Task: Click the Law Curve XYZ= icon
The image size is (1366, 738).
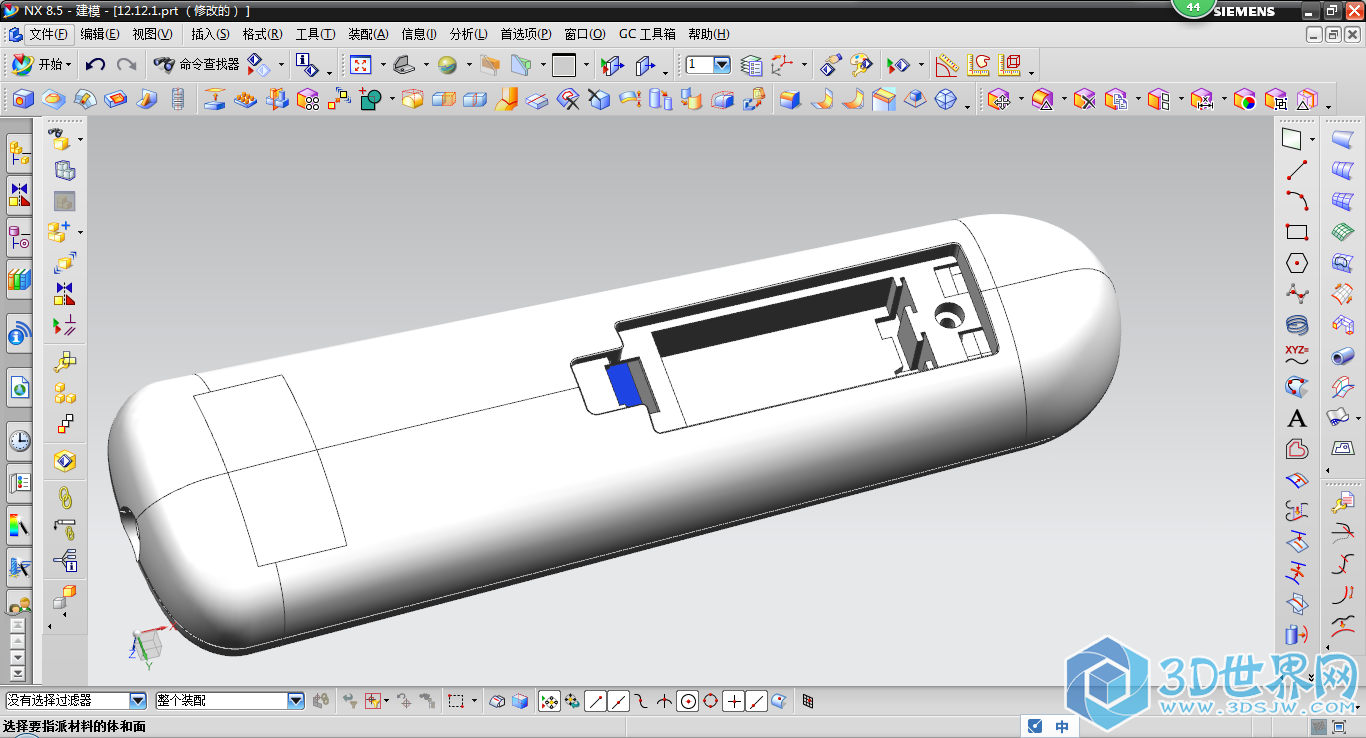Action: 1297,355
